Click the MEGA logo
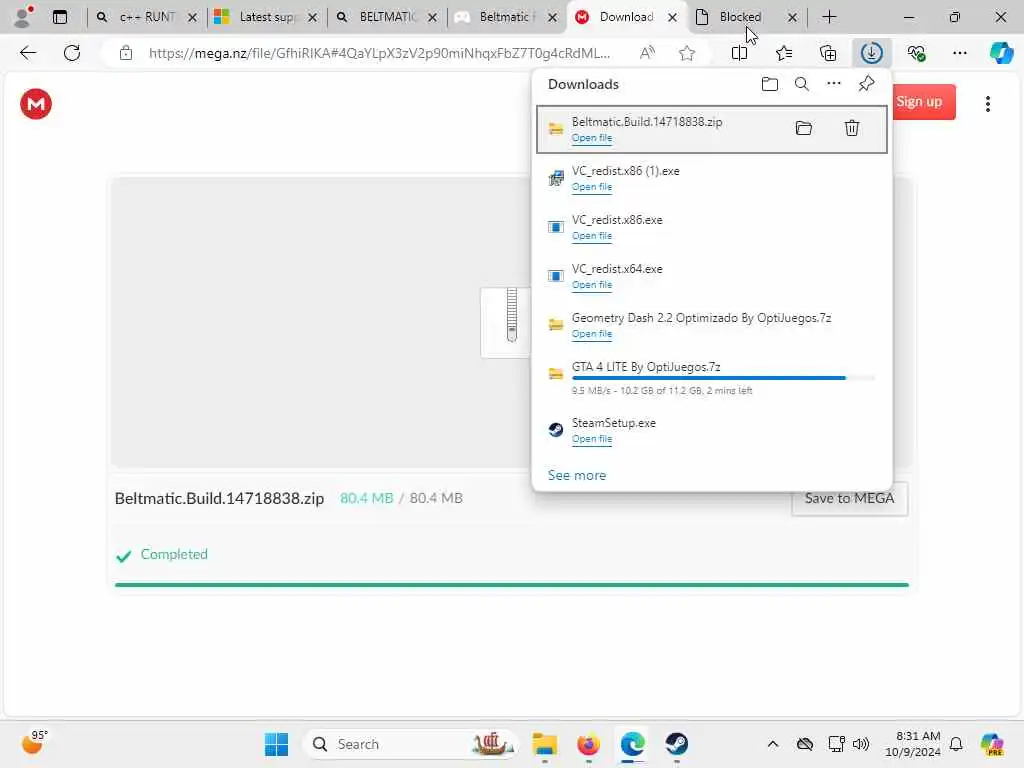The image size is (1024, 768). tap(36, 104)
